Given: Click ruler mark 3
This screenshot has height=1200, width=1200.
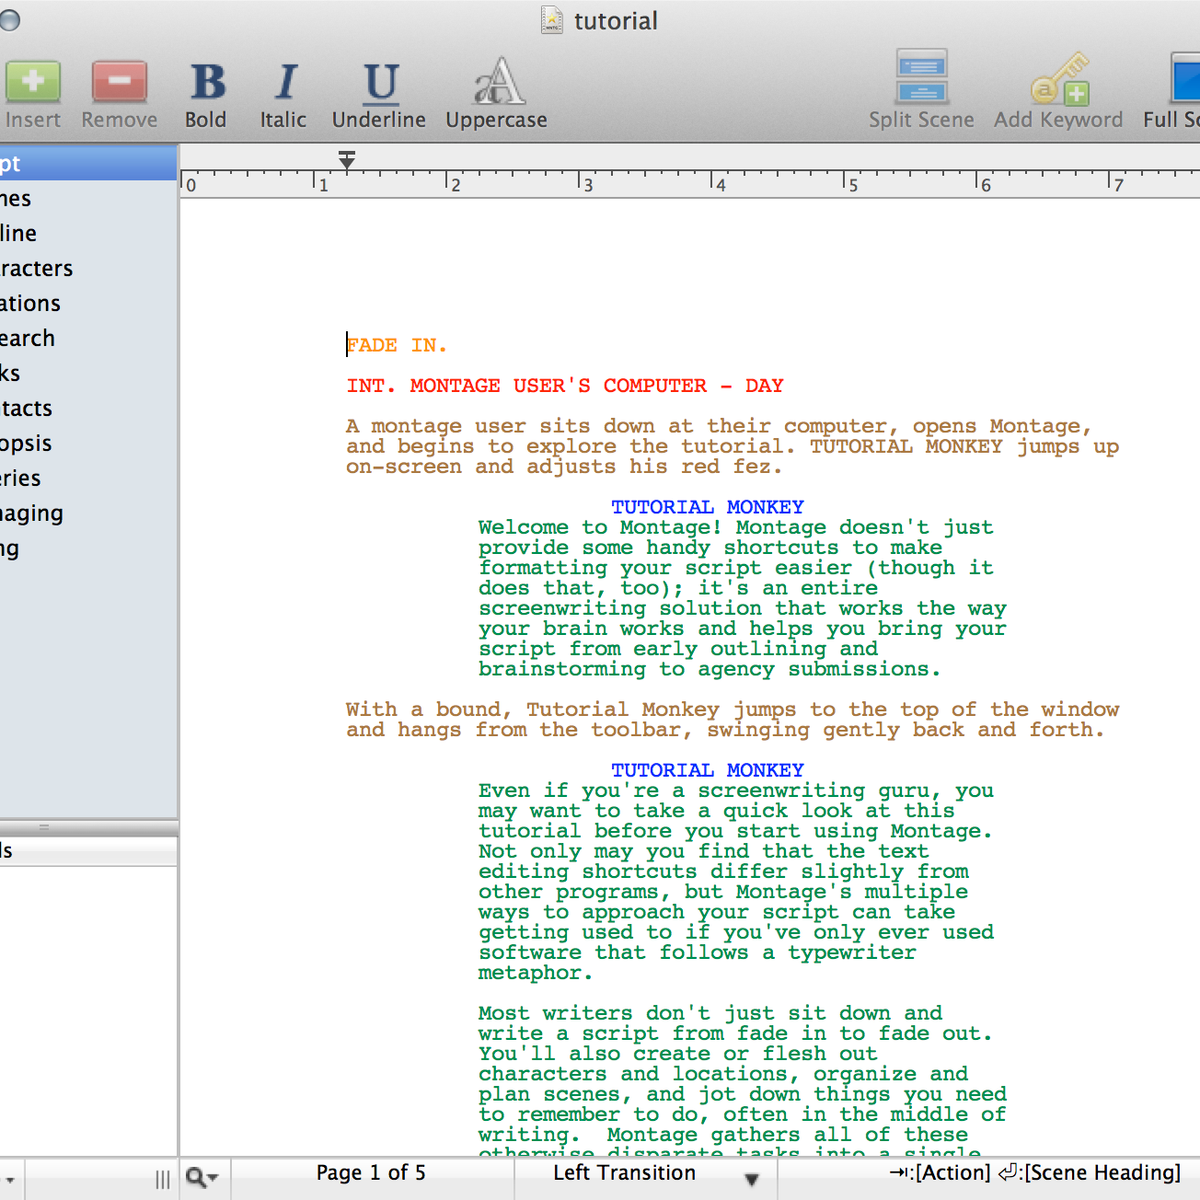Looking at the screenshot, I should pos(587,184).
